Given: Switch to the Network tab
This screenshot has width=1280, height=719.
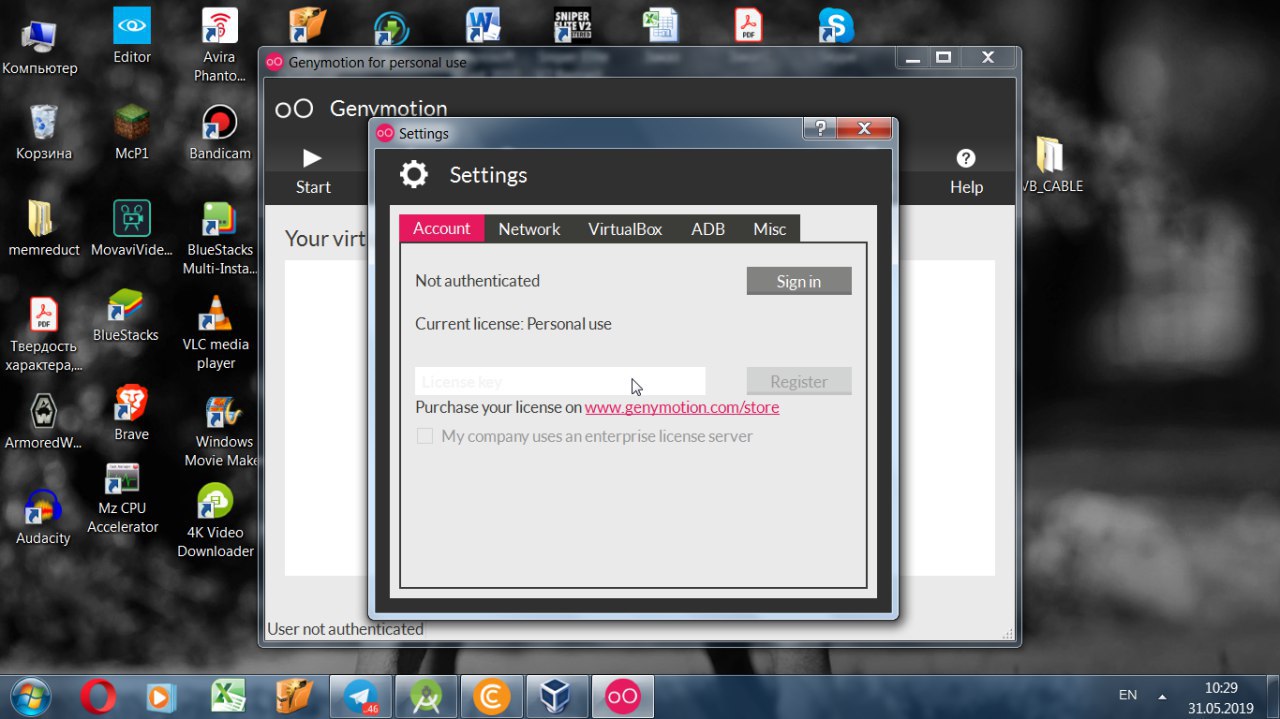Looking at the screenshot, I should coord(529,229).
